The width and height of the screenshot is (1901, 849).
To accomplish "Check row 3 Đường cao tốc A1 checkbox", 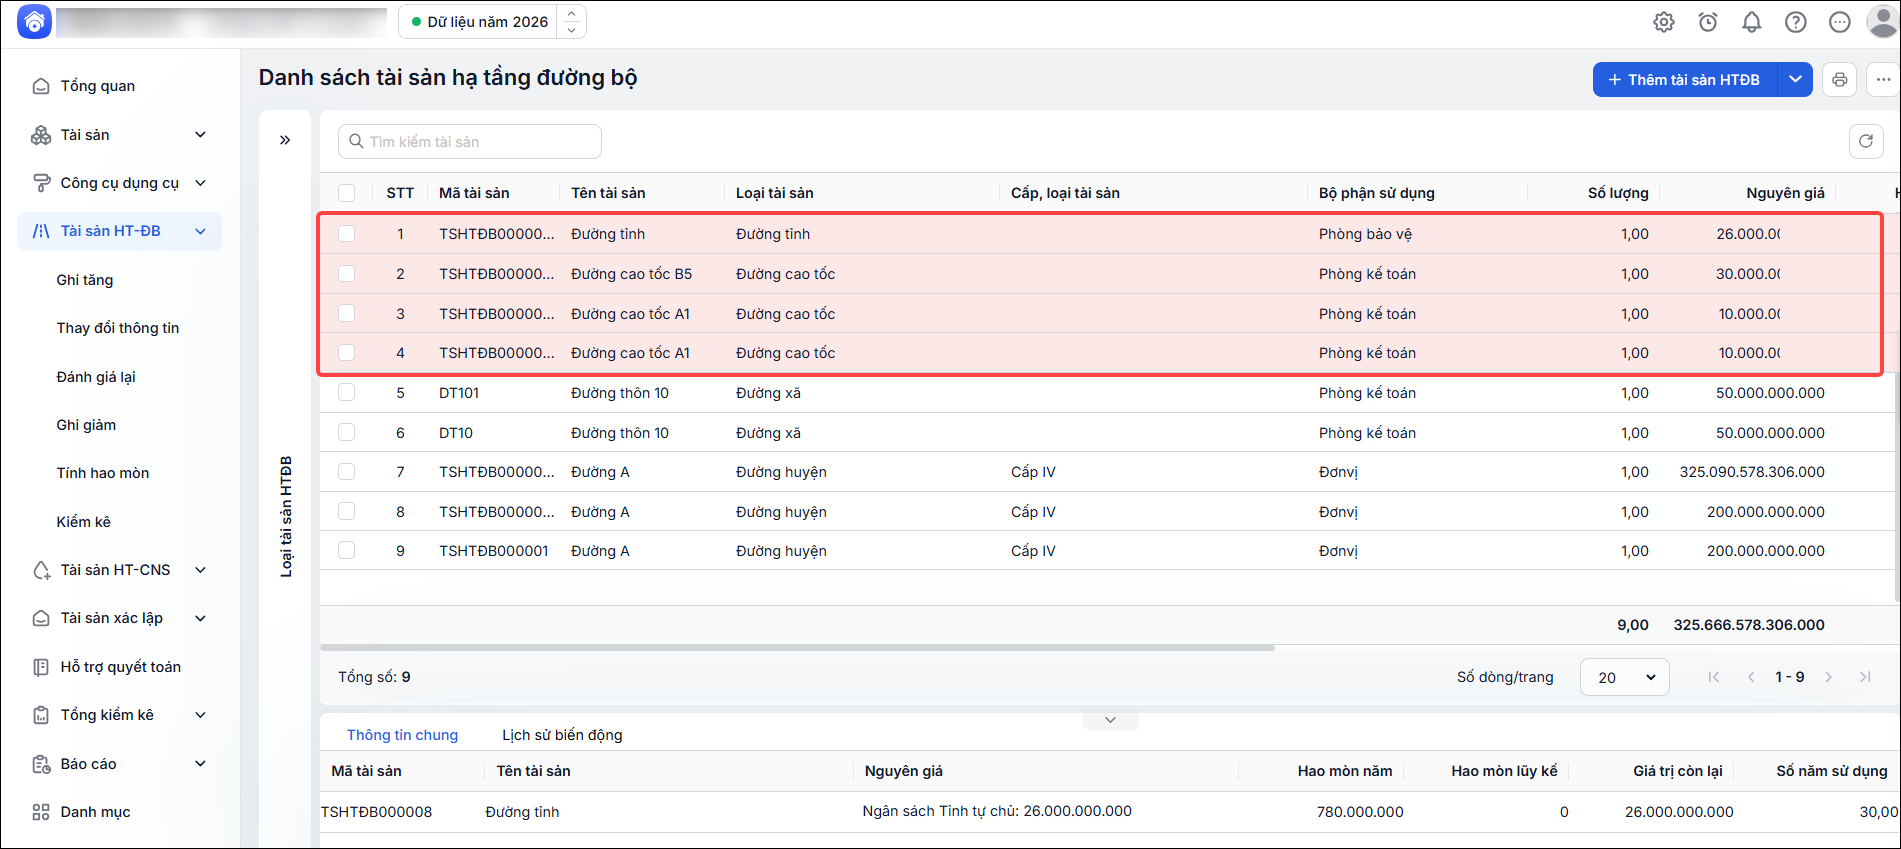I will tap(346, 313).
